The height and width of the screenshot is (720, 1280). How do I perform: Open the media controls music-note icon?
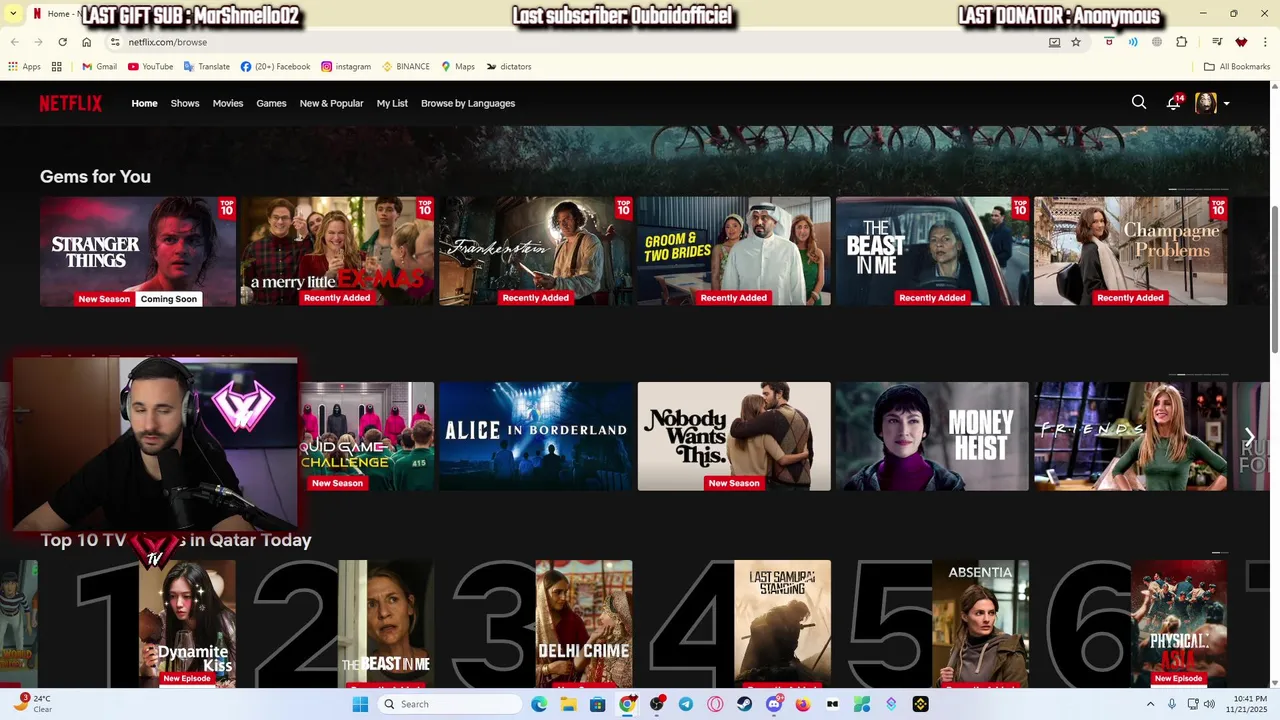coord(1217,42)
